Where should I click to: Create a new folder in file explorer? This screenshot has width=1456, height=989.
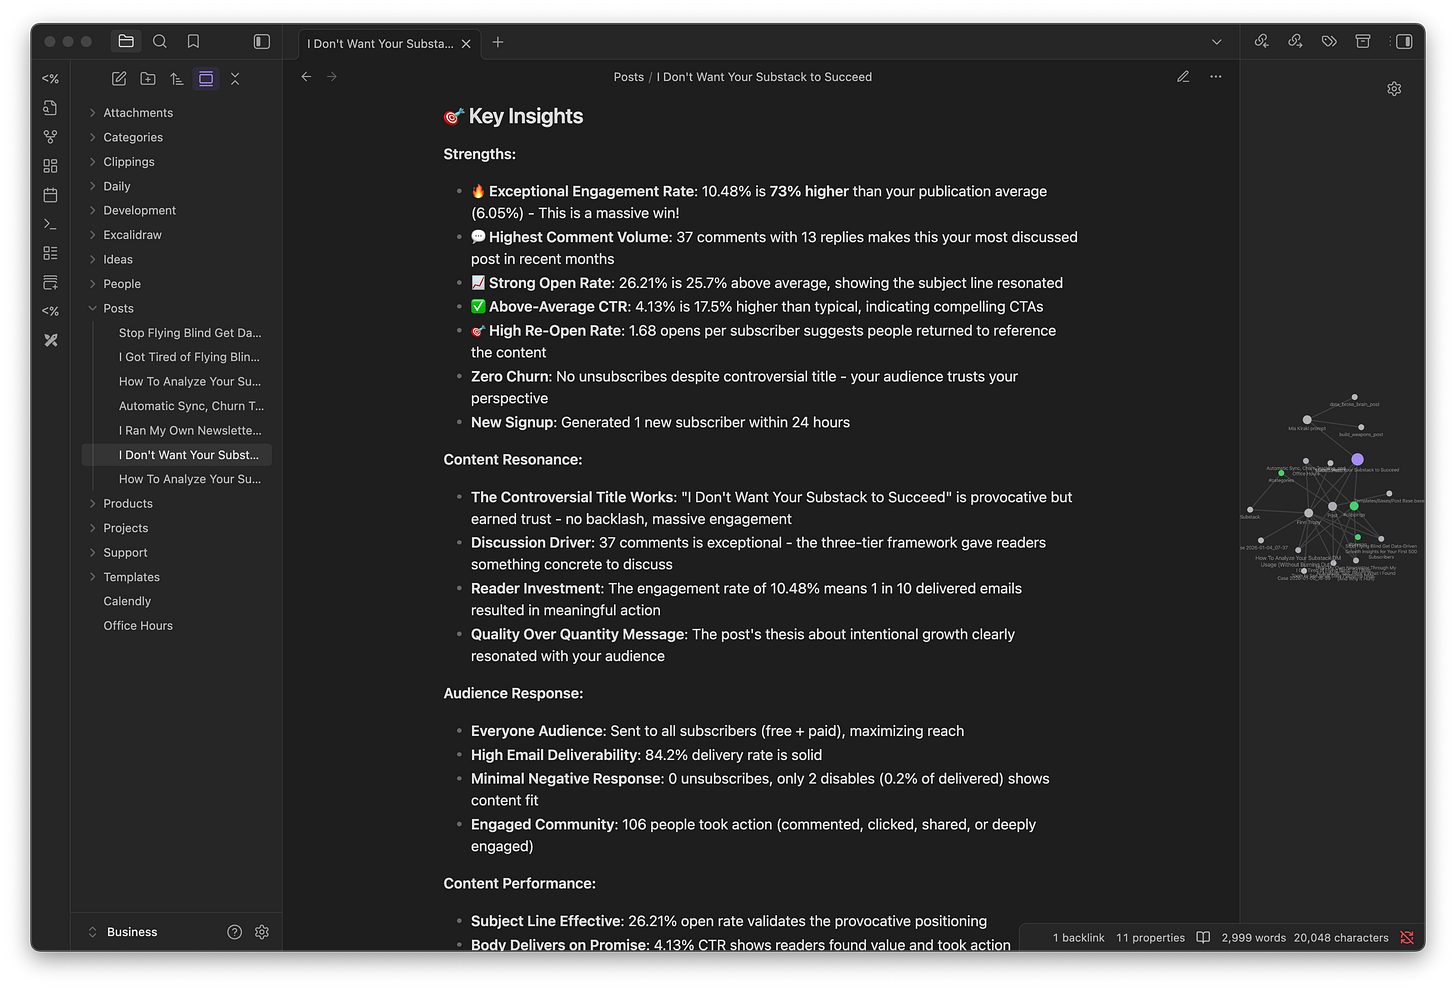tap(148, 79)
